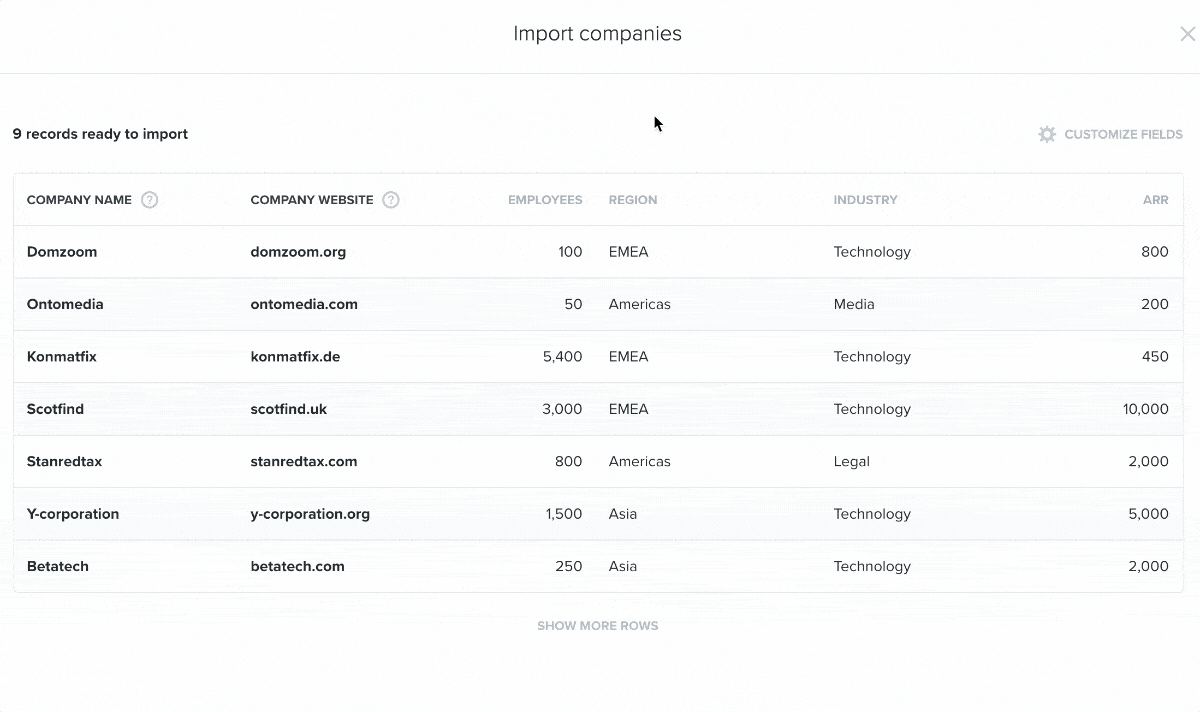This screenshot has height=712, width=1200.
Task: Click the Customize Fields text button
Action: click(1123, 134)
